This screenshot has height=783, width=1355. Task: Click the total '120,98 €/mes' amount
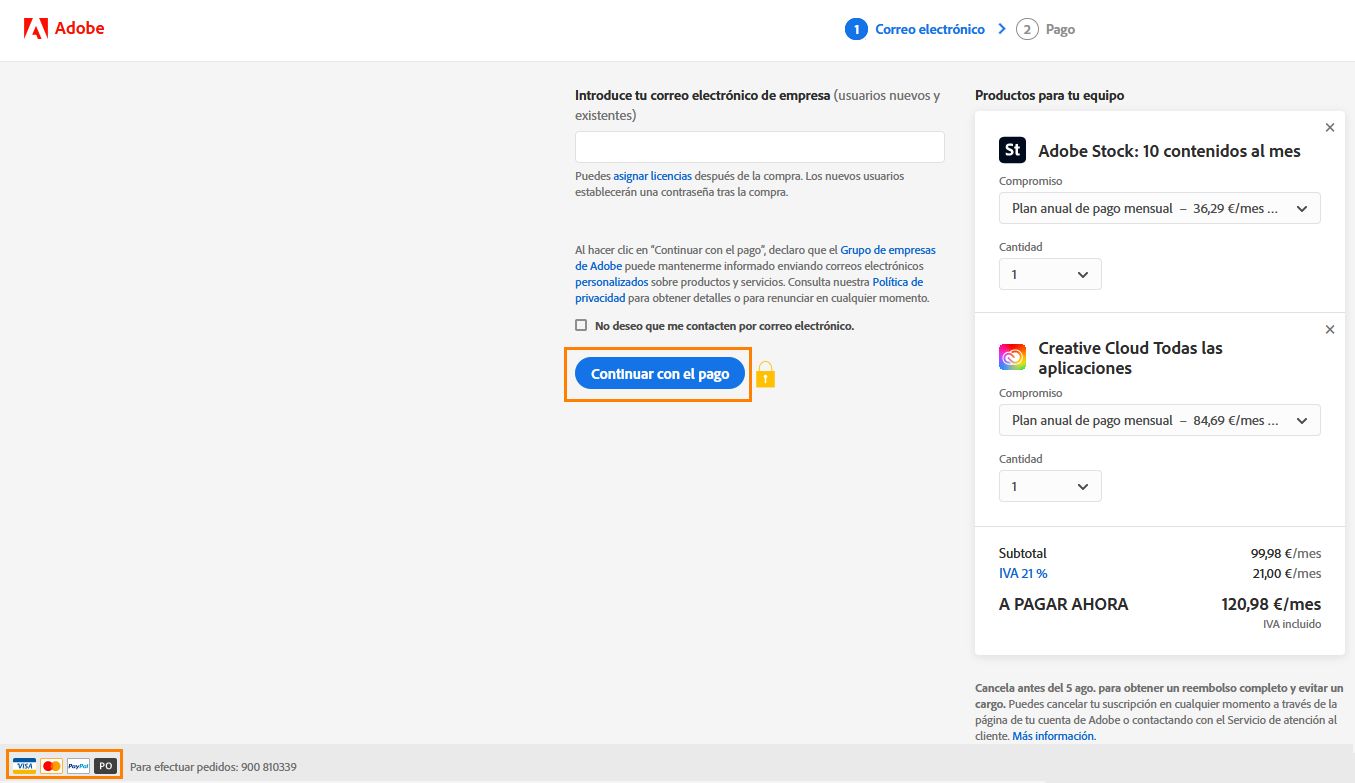click(x=1271, y=604)
